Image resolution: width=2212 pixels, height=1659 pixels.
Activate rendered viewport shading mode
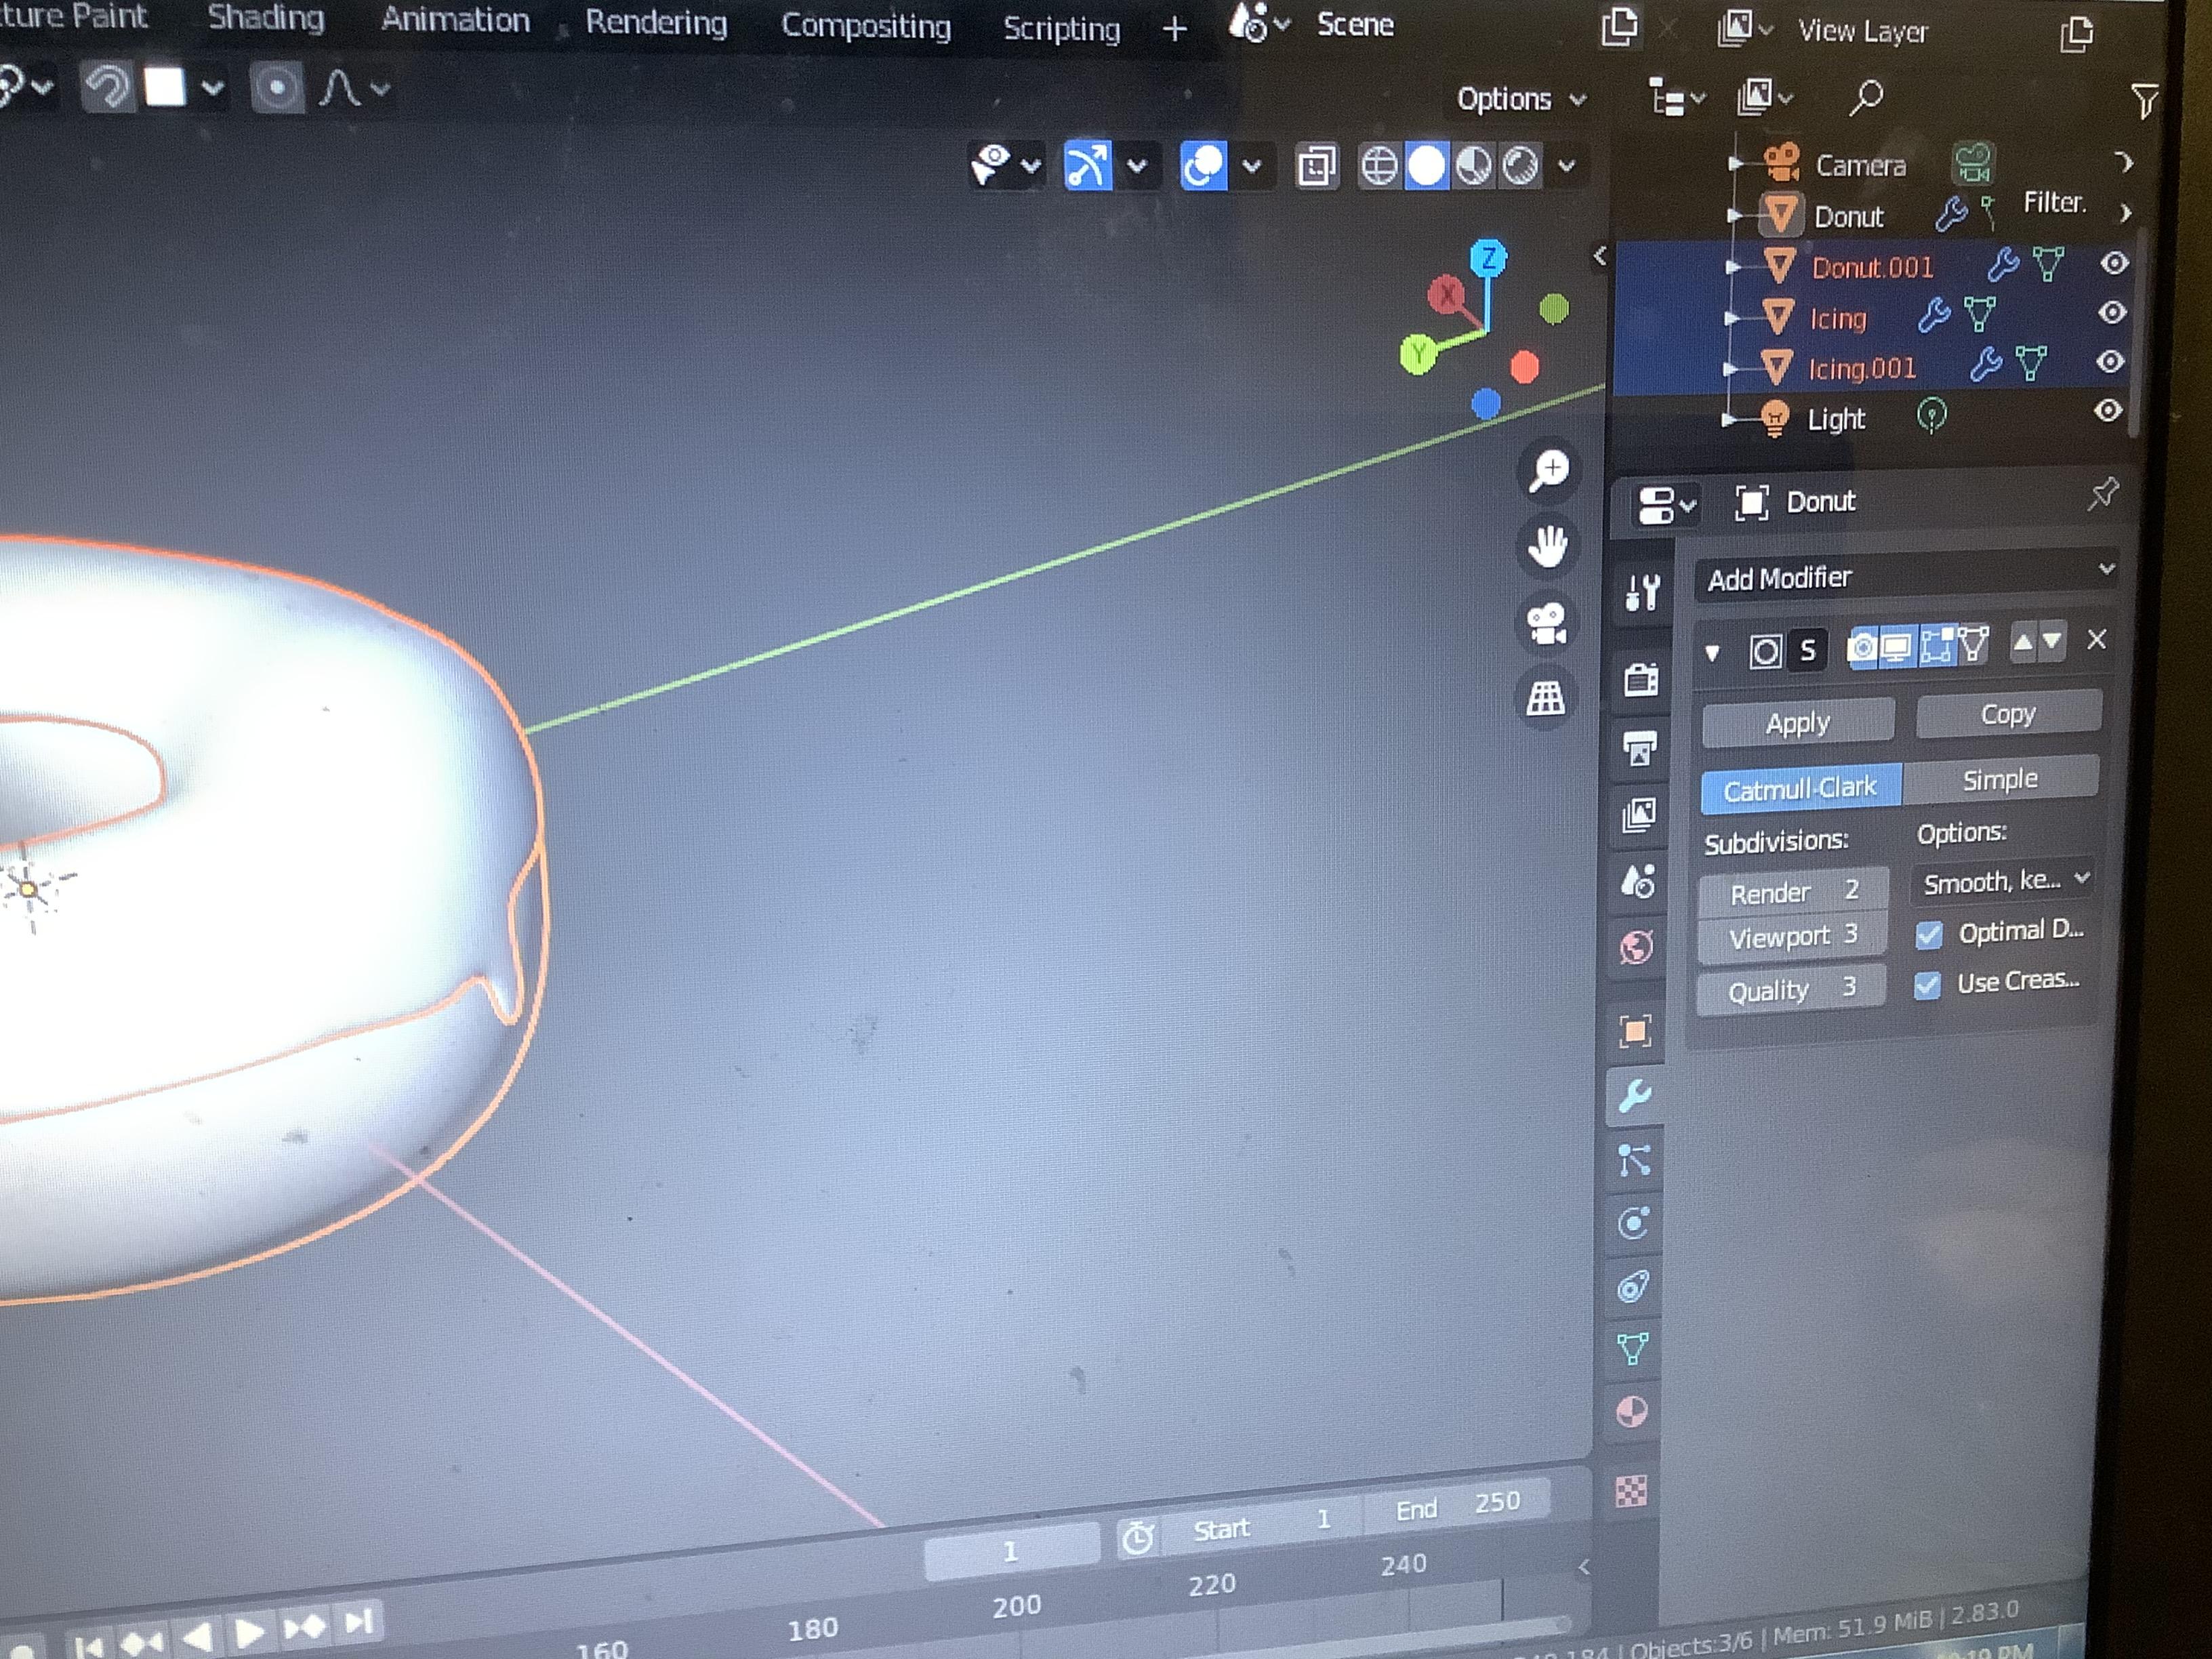(x=1522, y=167)
